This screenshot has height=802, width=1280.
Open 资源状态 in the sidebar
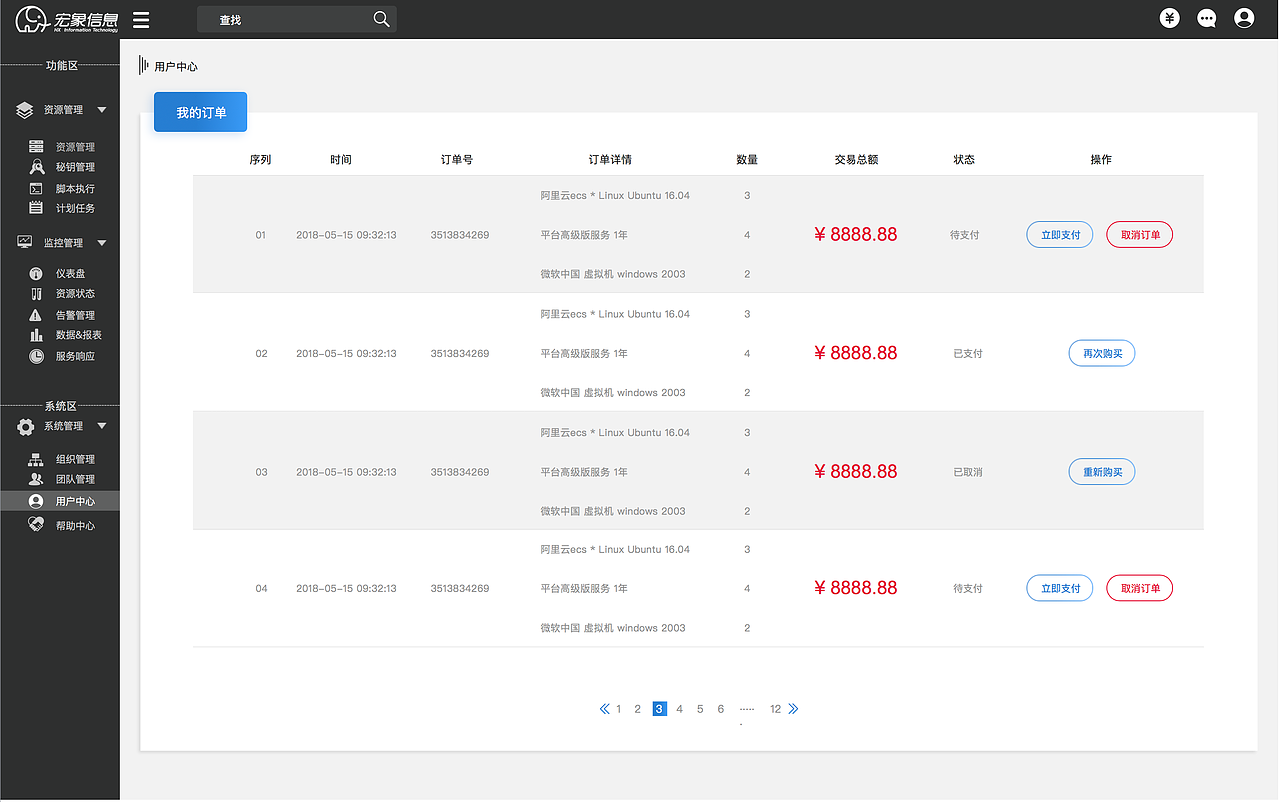pyautogui.click(x=75, y=294)
